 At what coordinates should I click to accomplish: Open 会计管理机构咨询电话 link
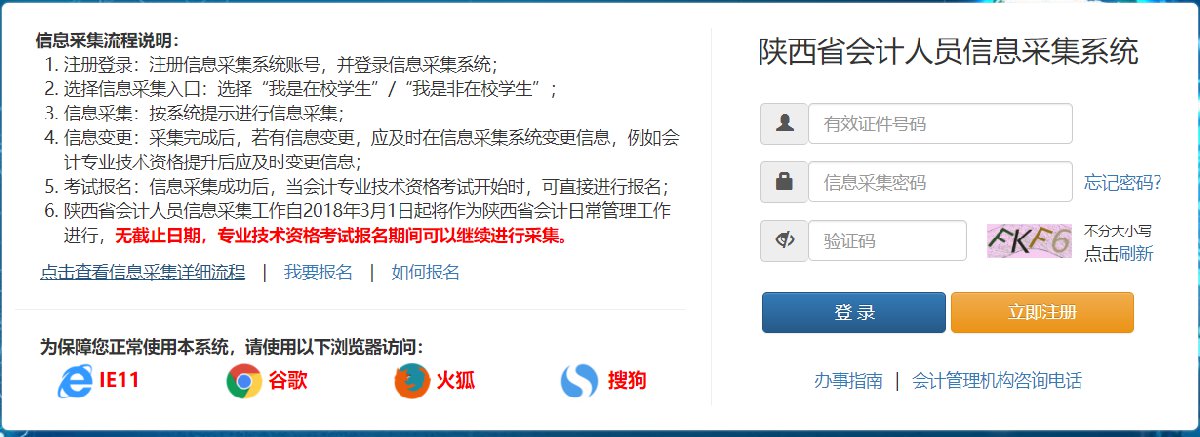pyautogui.click(x=997, y=380)
